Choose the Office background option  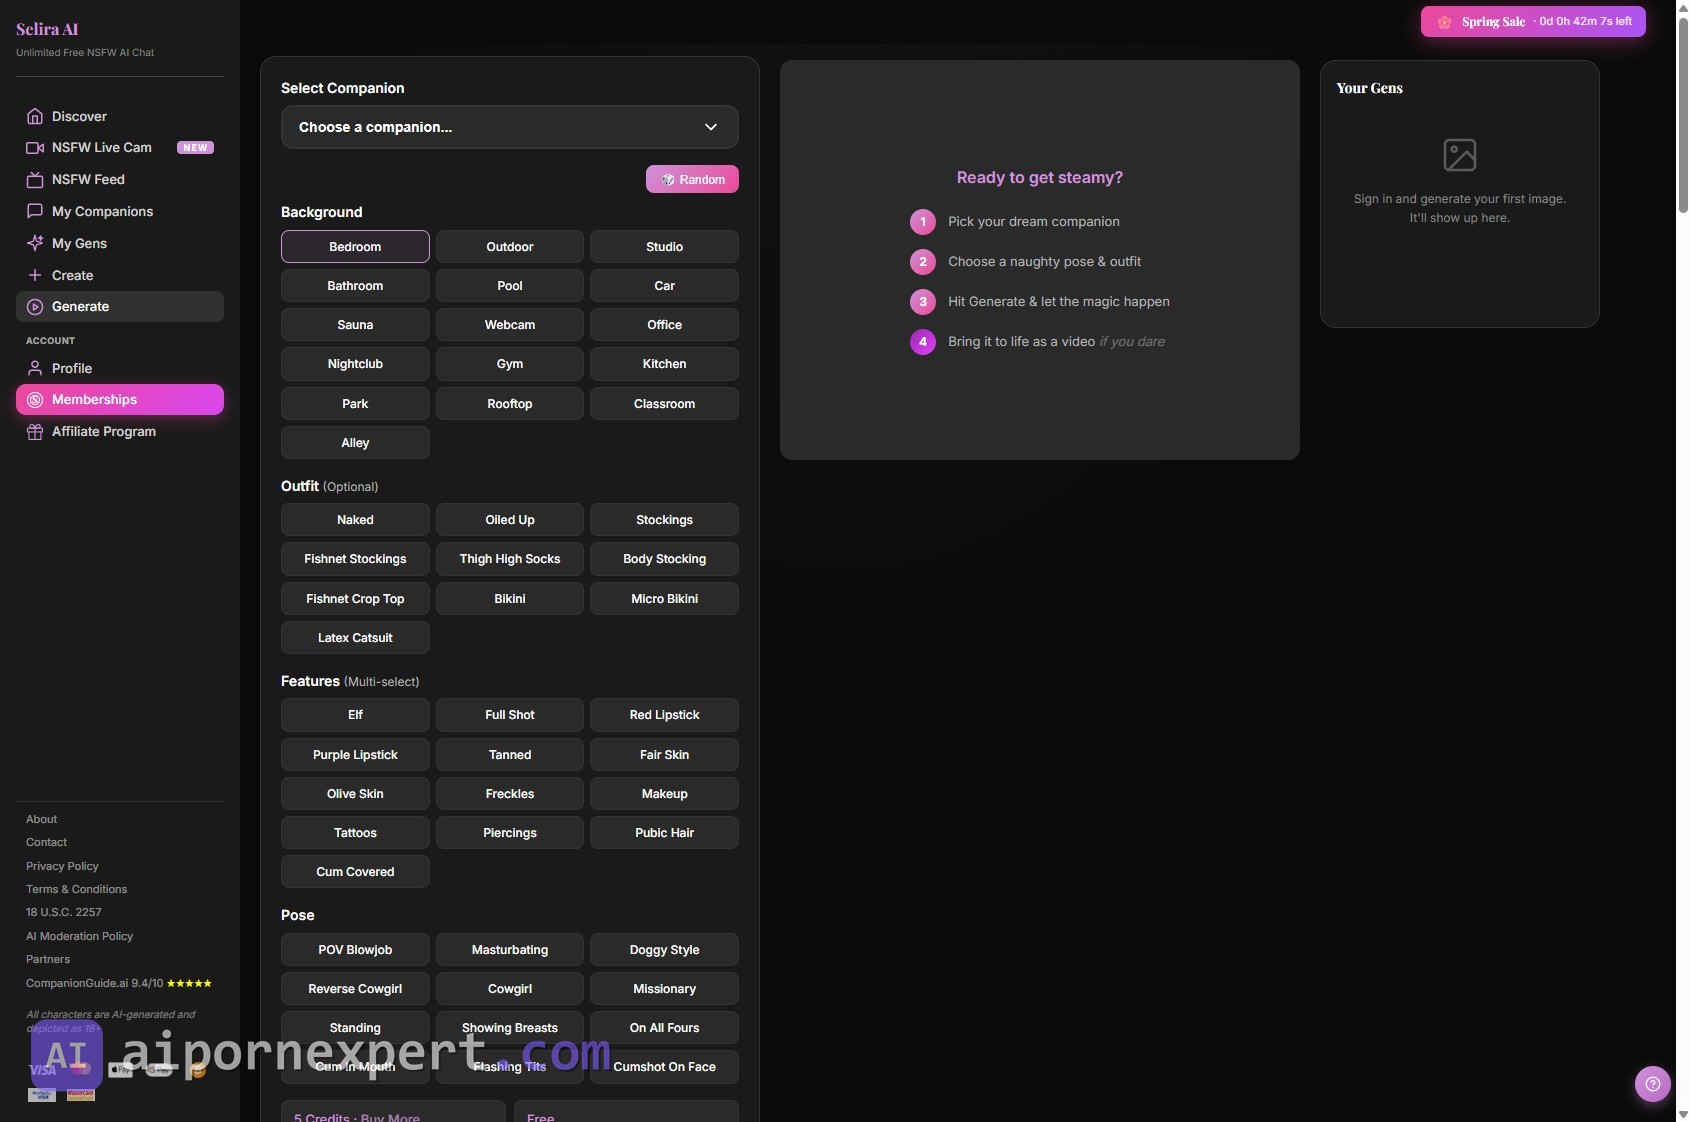[664, 325]
